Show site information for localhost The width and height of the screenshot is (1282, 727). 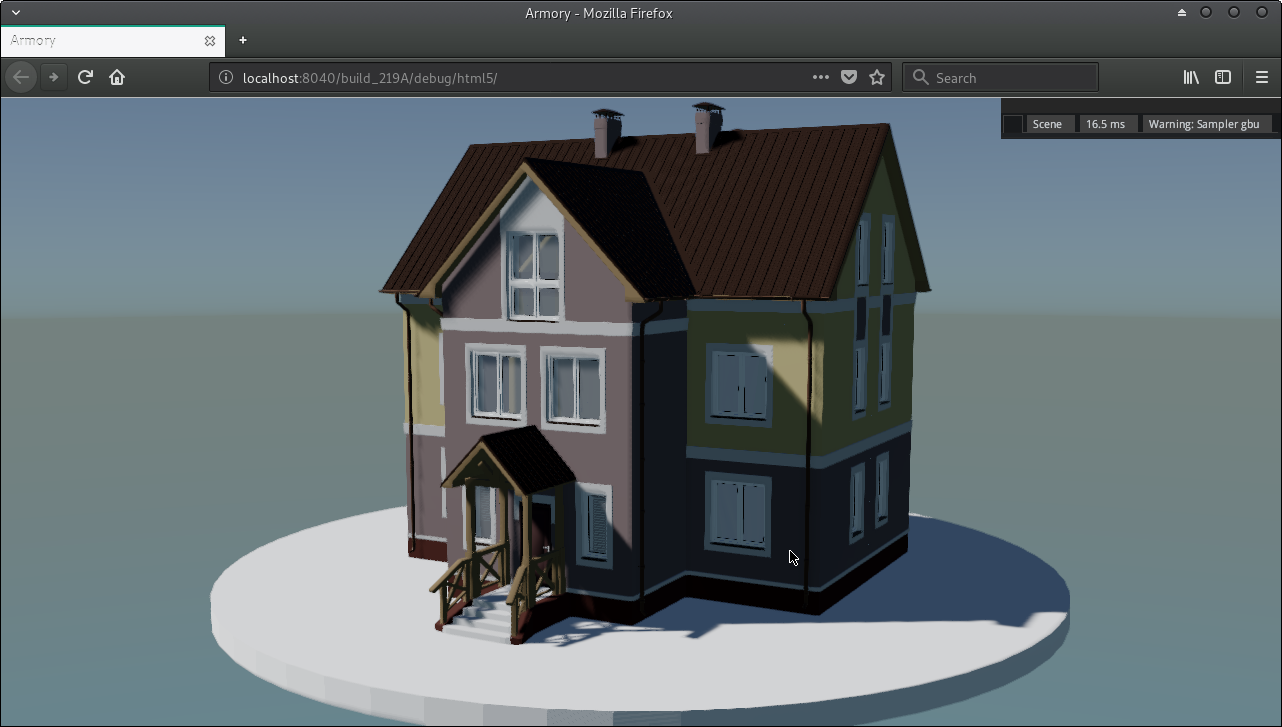[x=226, y=77]
